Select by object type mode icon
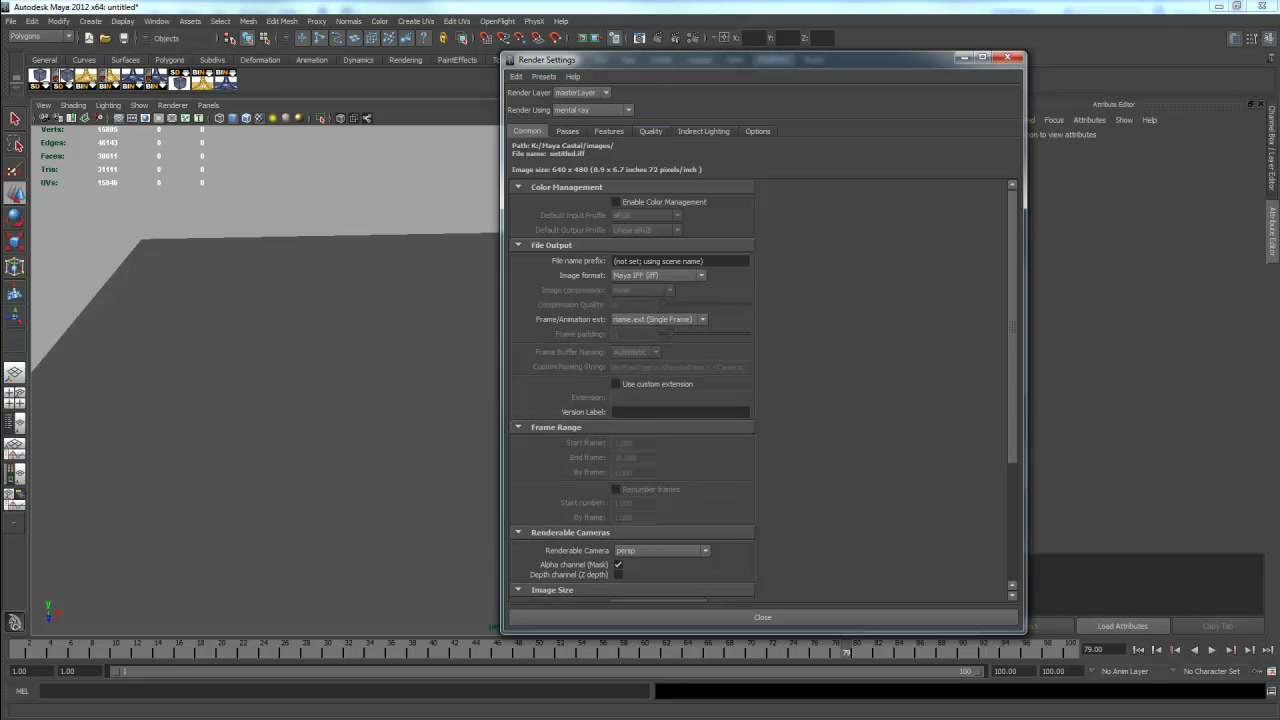This screenshot has height=720, width=1280. click(247, 38)
